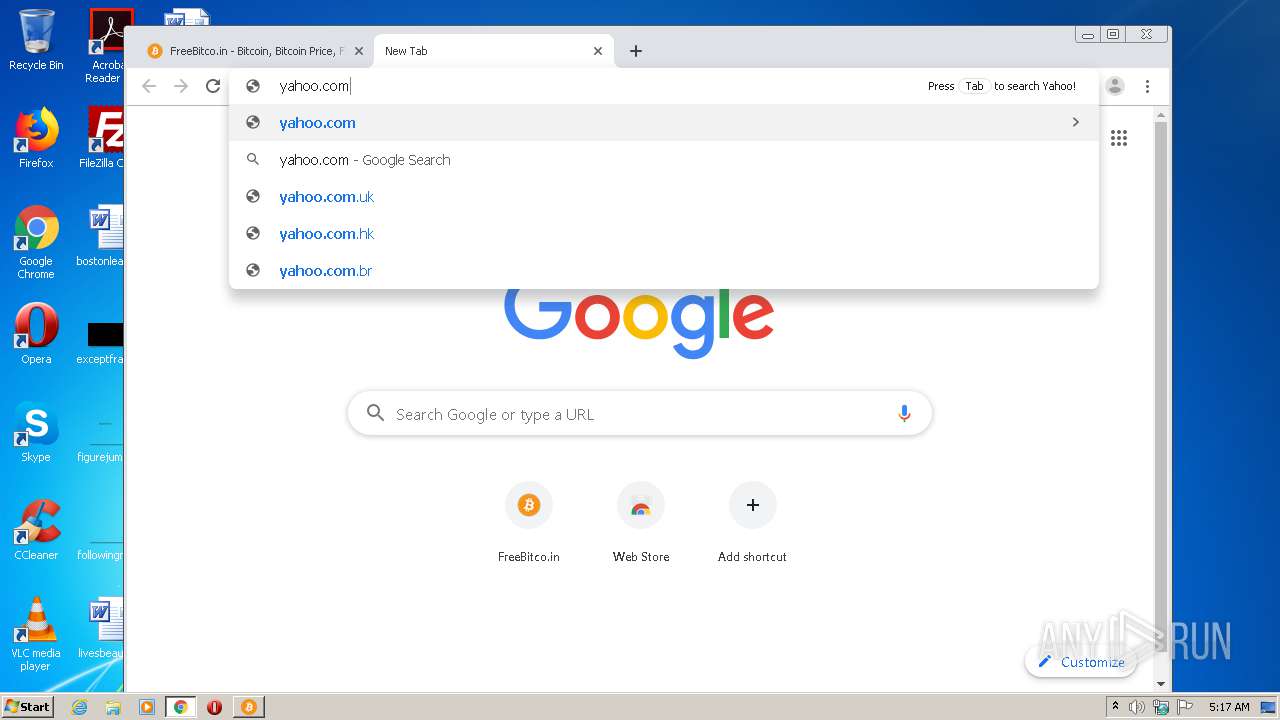Click the Google logo
This screenshot has height=720, width=1280.
(639, 322)
